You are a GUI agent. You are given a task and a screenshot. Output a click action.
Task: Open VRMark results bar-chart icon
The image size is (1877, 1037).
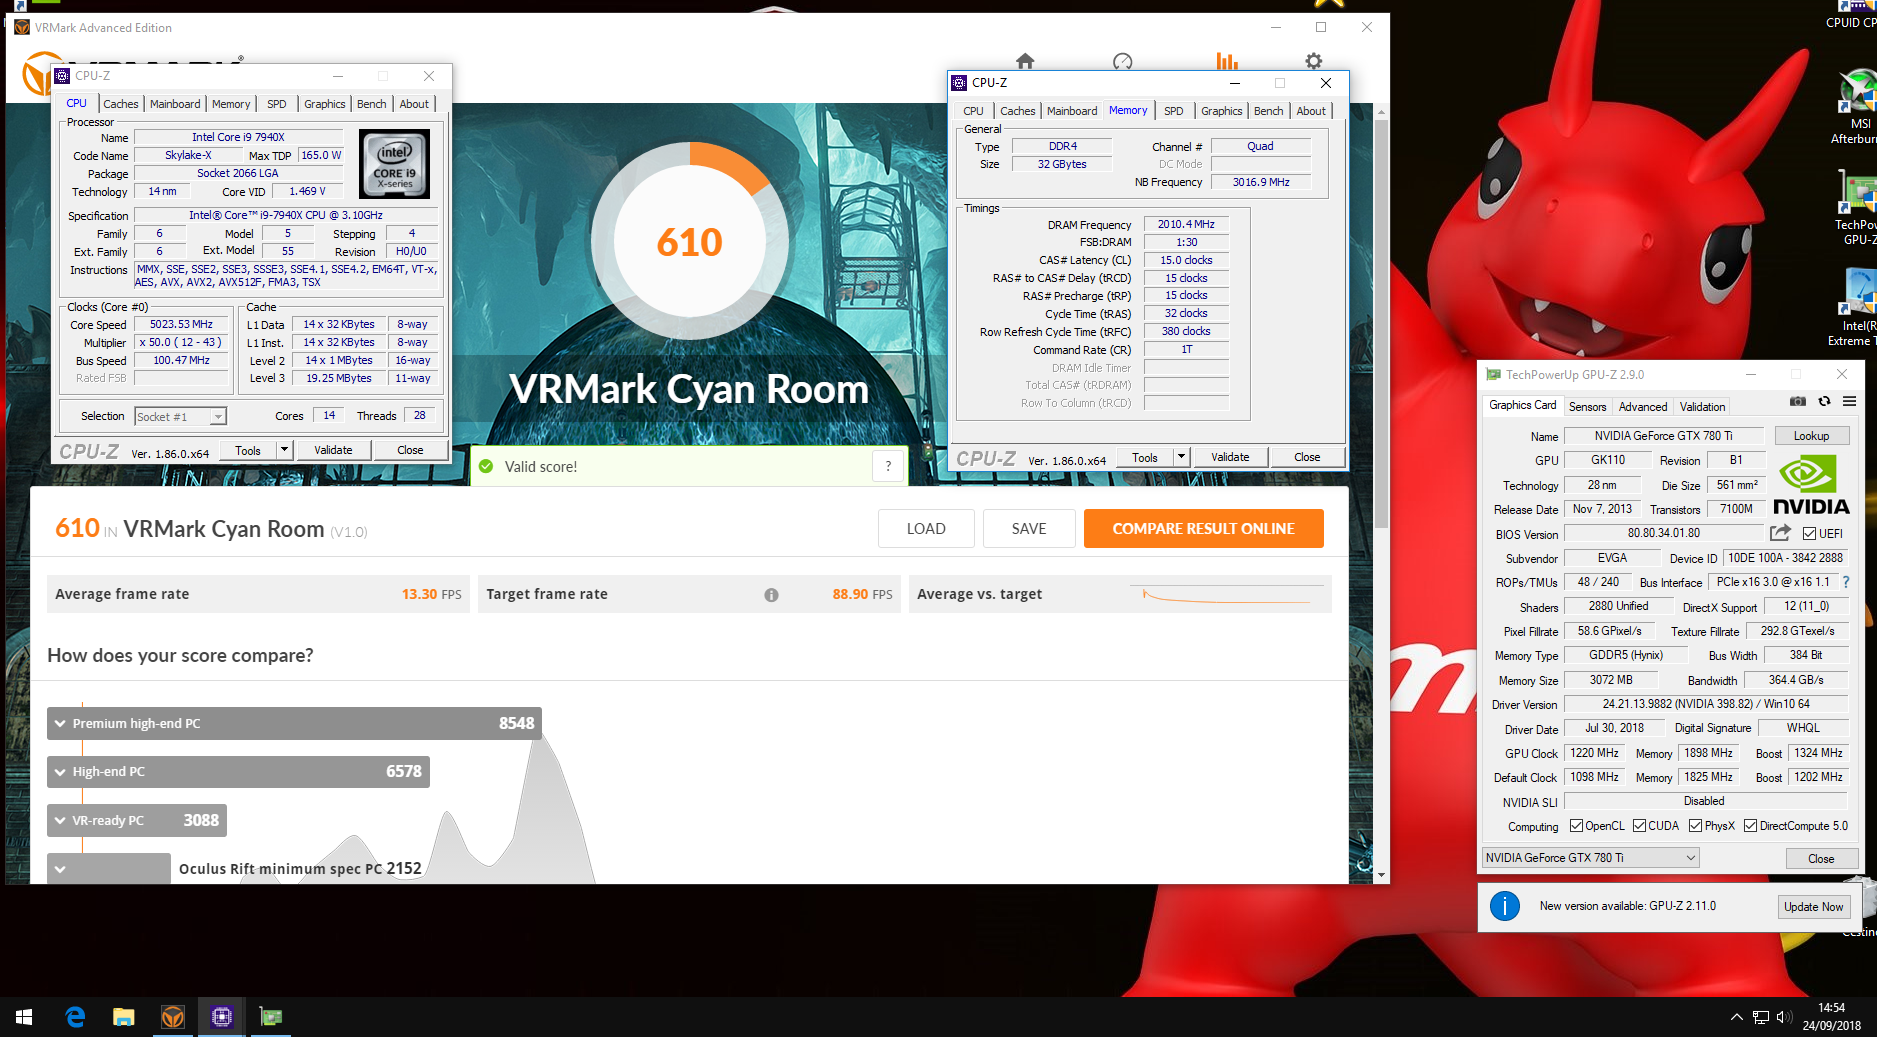click(x=1227, y=61)
